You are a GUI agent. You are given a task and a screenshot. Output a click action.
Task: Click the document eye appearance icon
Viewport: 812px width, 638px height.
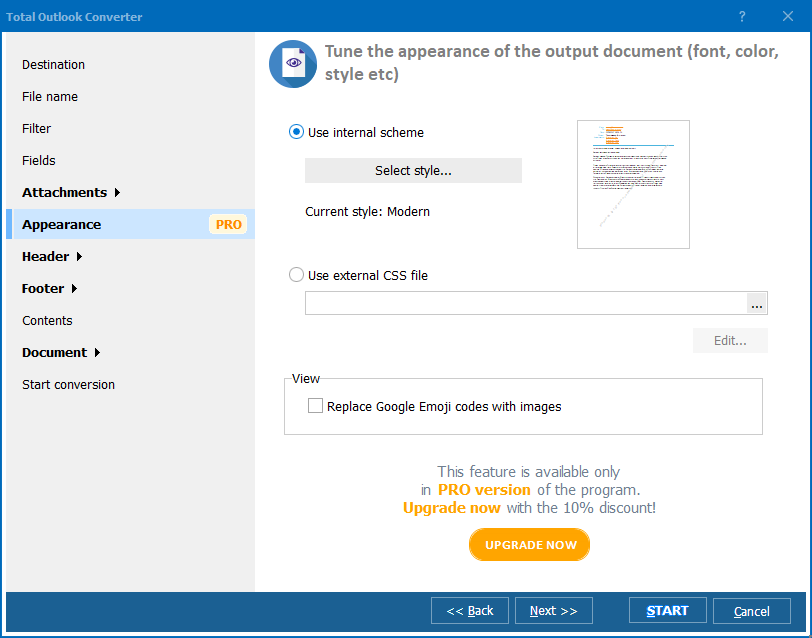click(x=293, y=64)
